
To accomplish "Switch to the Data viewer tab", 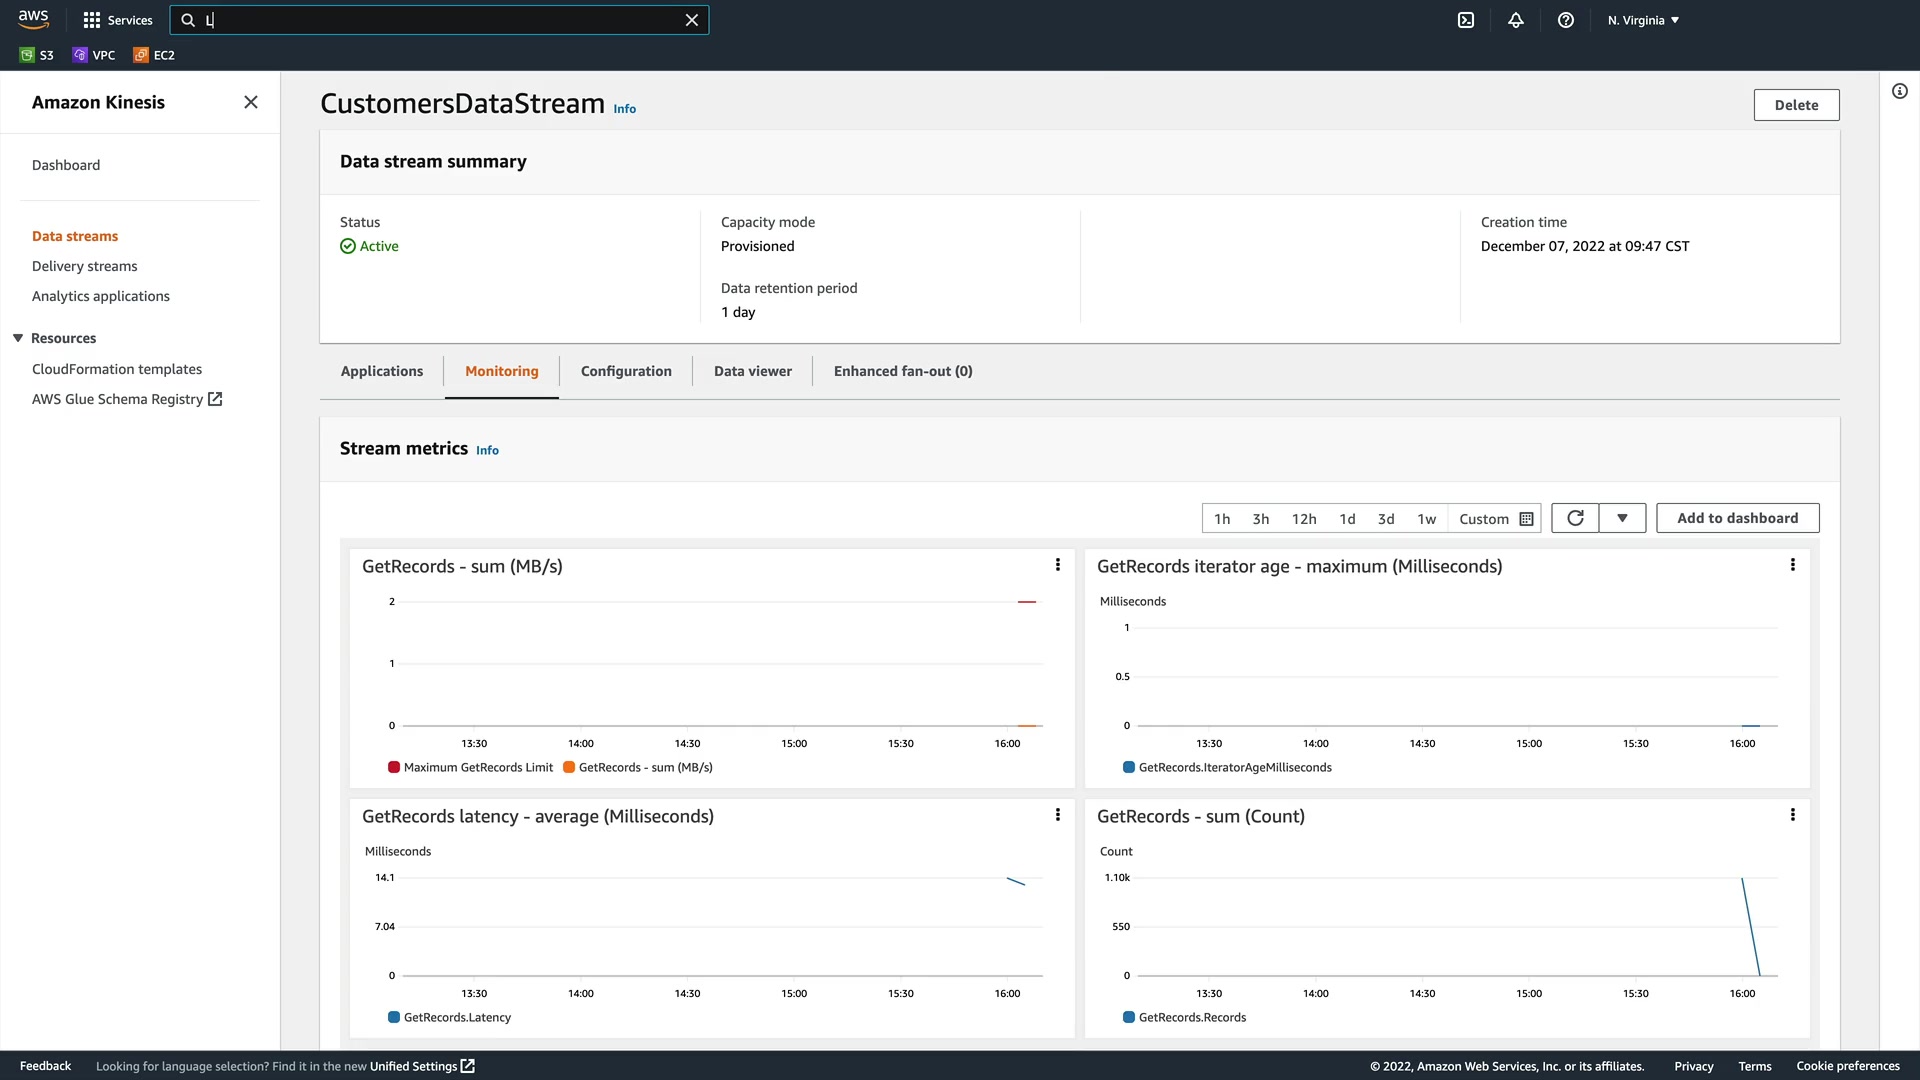I will (752, 371).
